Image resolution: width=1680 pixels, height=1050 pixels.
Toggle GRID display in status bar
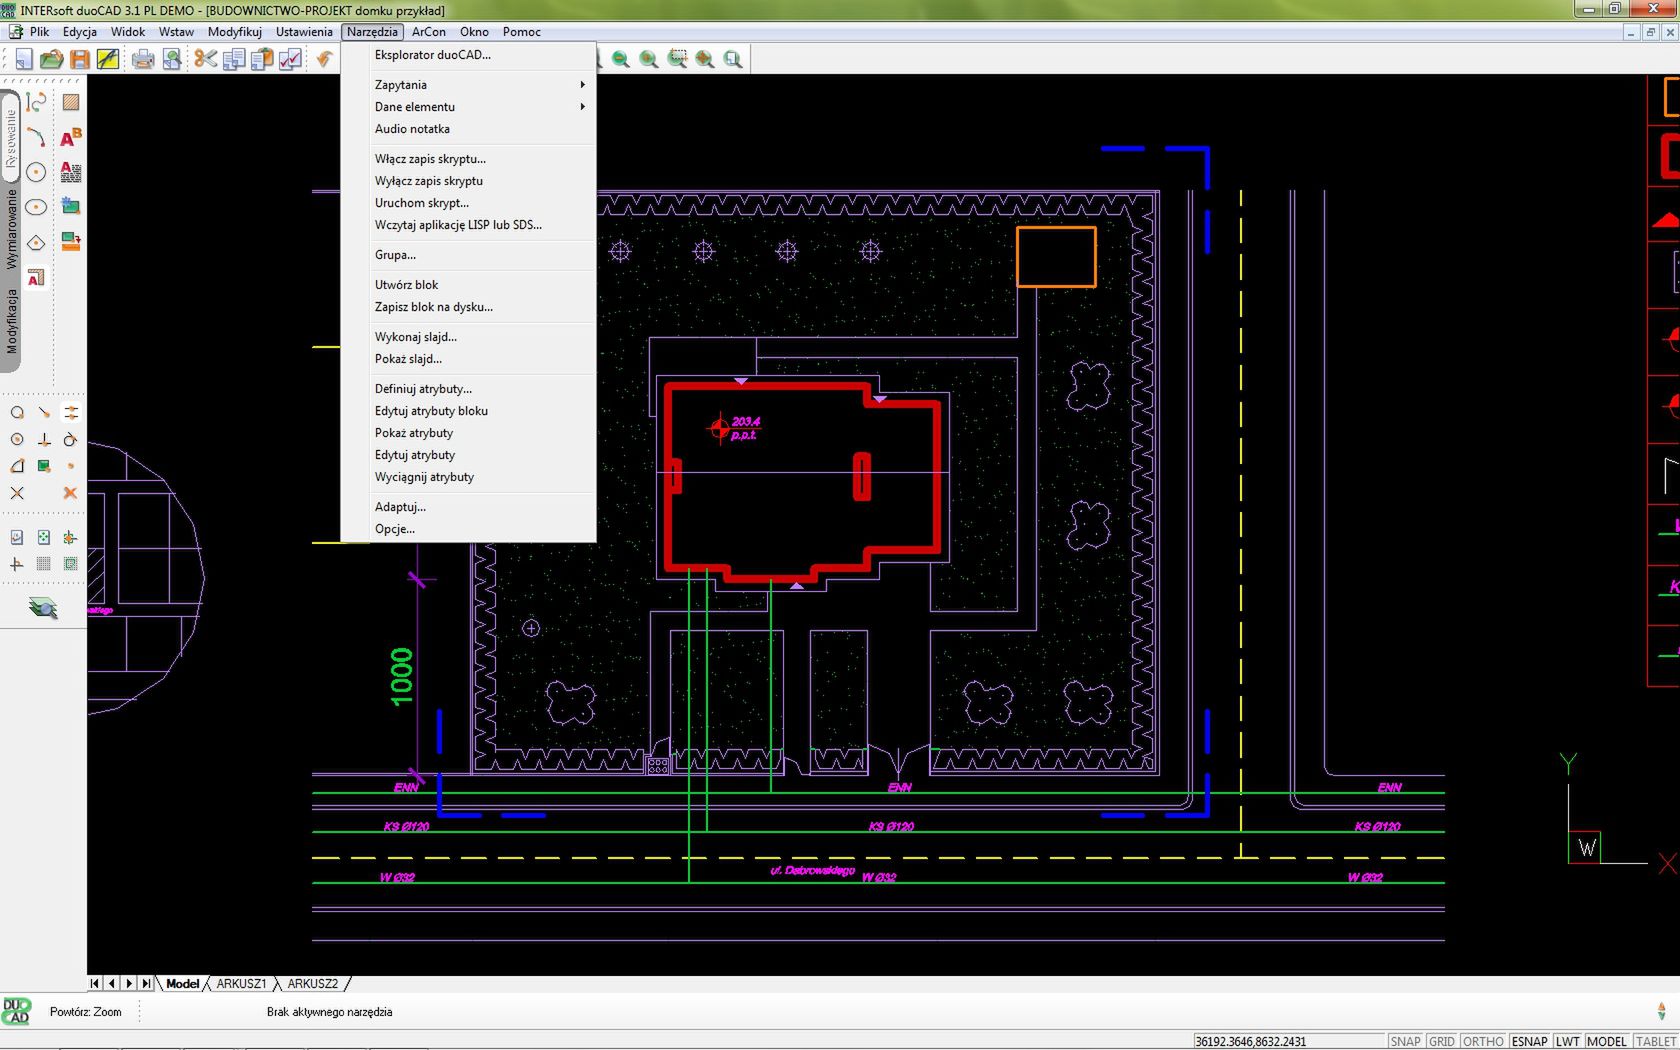[1442, 1041]
